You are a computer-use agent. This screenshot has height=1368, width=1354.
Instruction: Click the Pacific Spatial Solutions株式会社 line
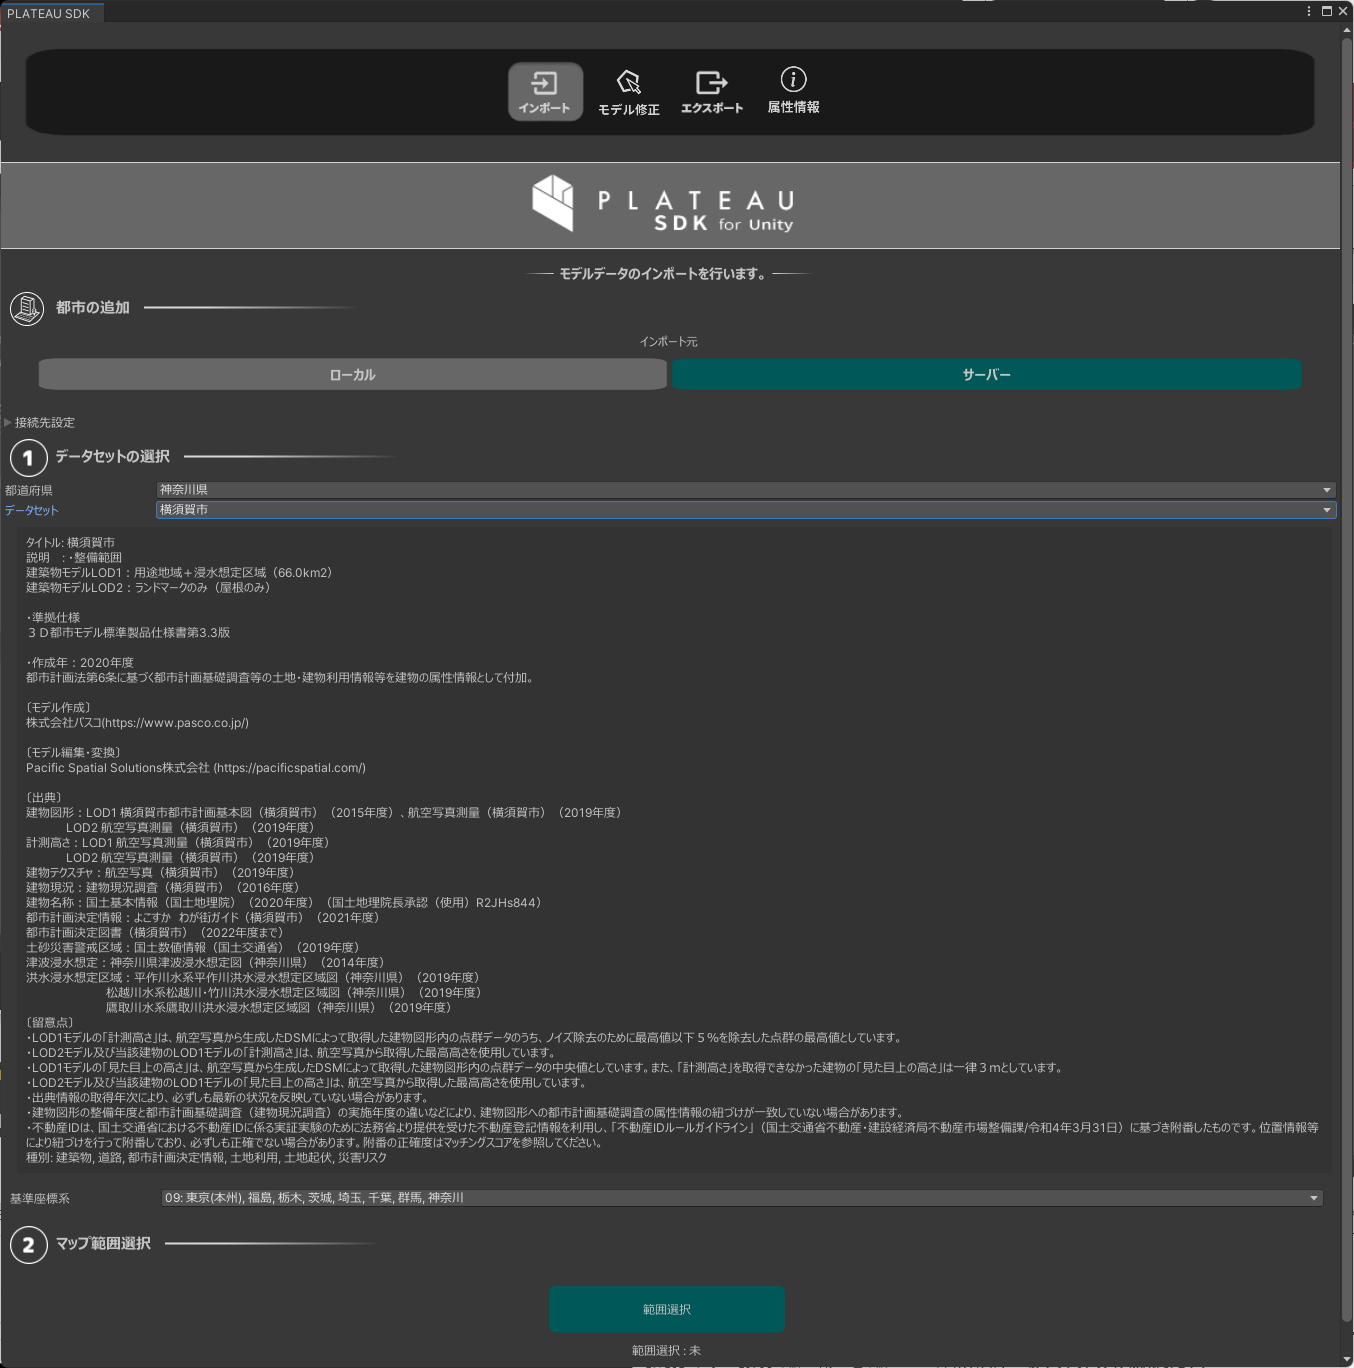click(x=196, y=768)
